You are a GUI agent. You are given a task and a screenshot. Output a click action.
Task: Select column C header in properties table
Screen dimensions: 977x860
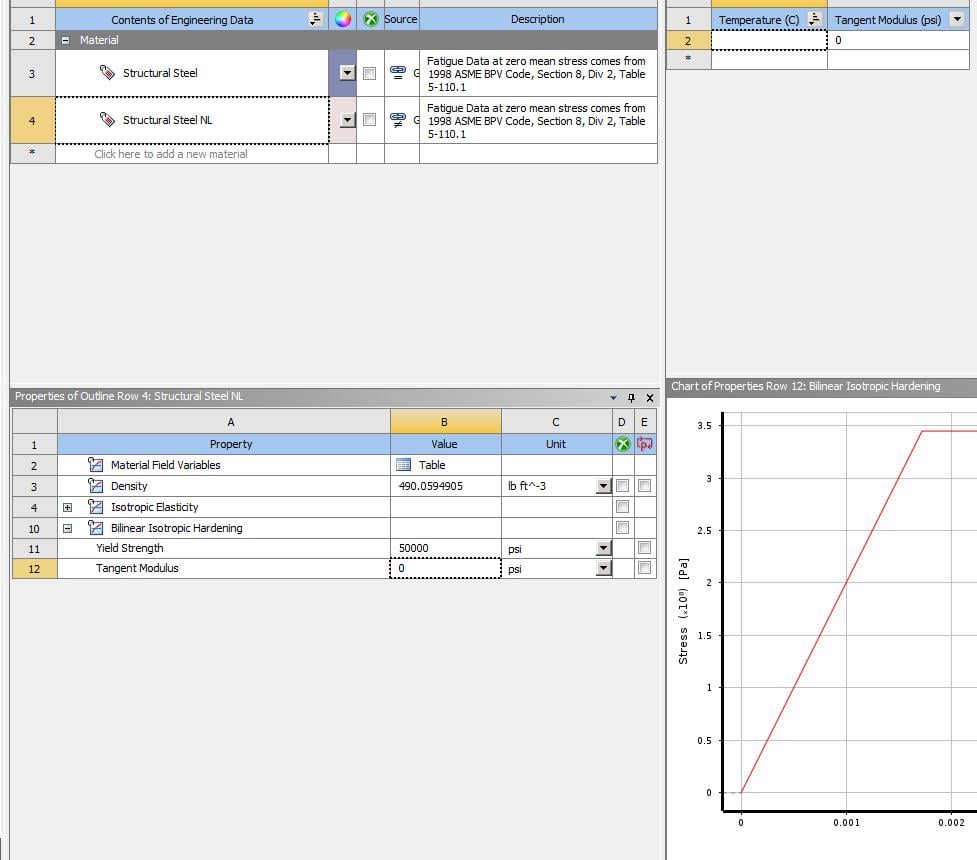click(x=556, y=422)
